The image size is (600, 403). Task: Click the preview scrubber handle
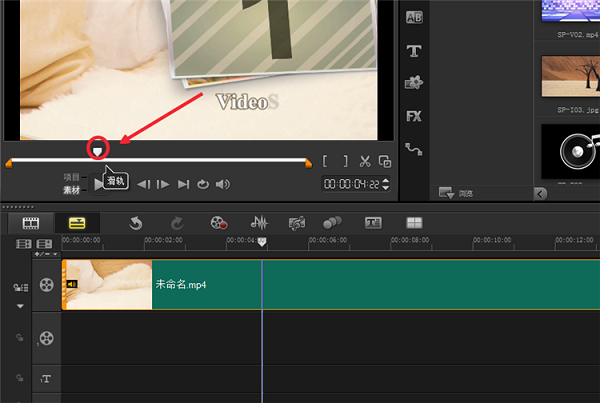click(98, 149)
